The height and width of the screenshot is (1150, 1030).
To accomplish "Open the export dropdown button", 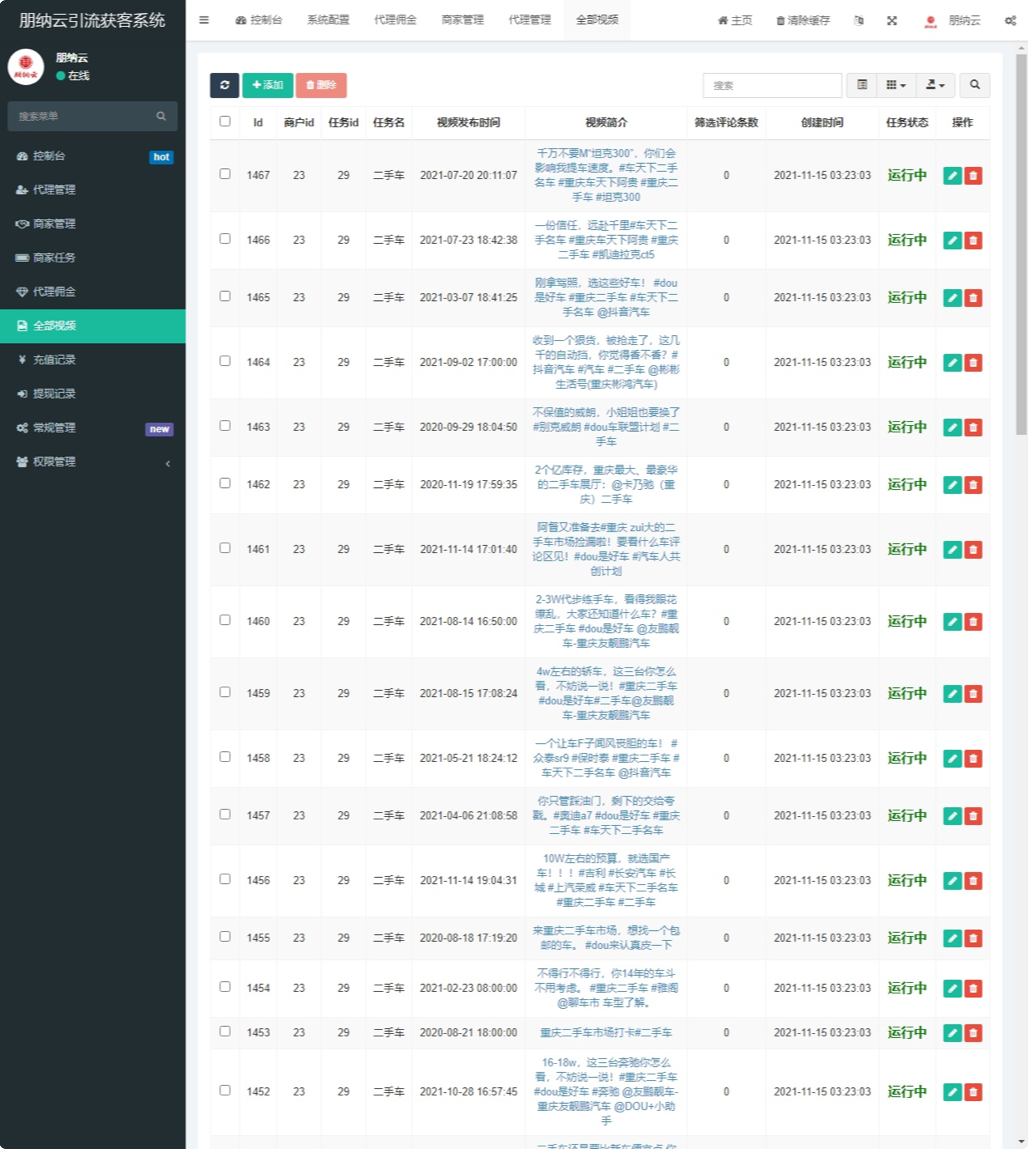I will pos(935,85).
